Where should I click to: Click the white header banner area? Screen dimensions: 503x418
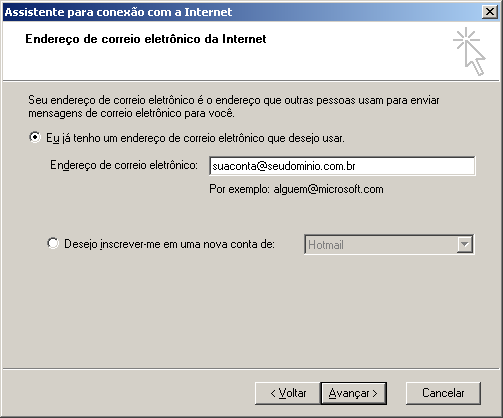pos(233,60)
